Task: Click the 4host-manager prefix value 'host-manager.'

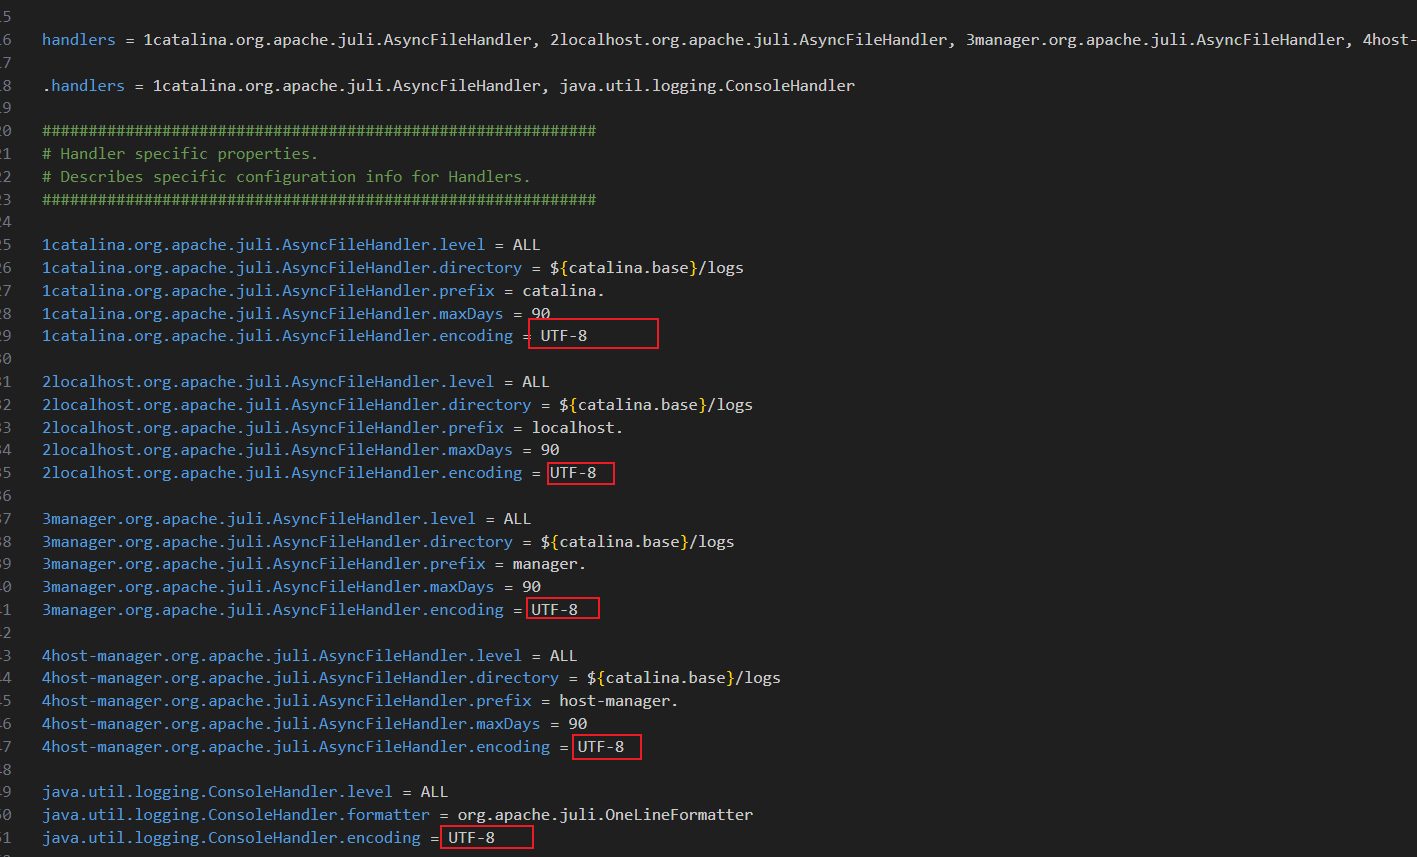Action: point(619,701)
